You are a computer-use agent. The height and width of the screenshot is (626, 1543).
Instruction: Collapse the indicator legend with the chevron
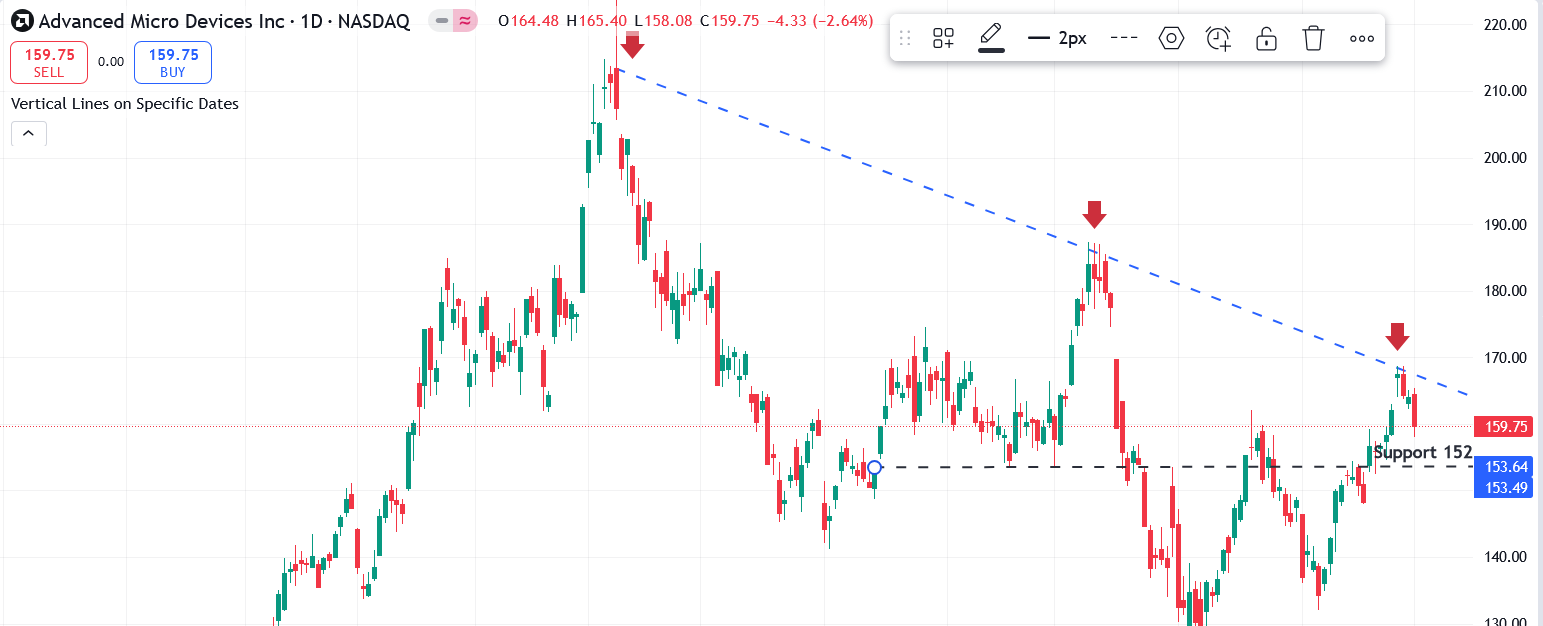(x=28, y=133)
